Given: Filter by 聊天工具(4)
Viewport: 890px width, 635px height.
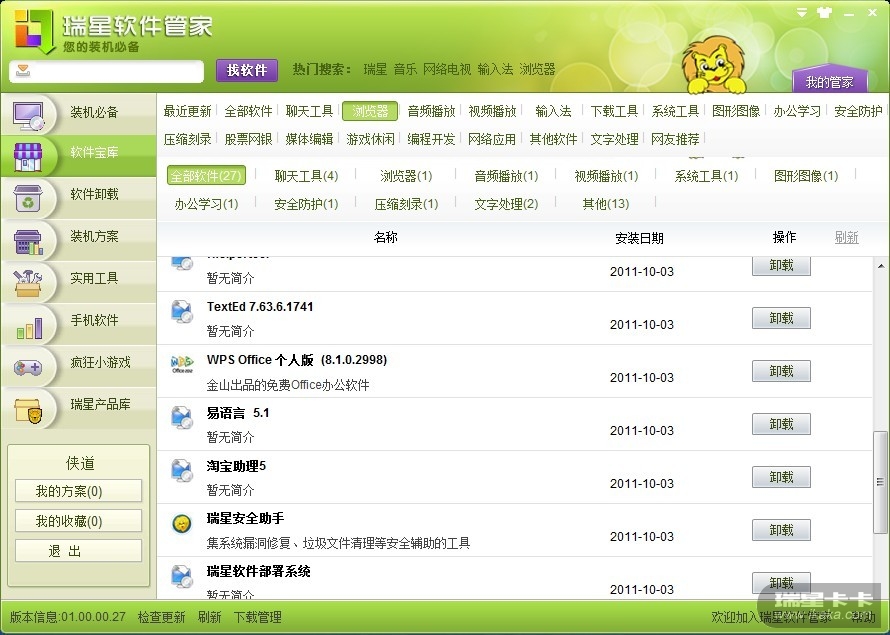Looking at the screenshot, I should pyautogui.click(x=307, y=176).
